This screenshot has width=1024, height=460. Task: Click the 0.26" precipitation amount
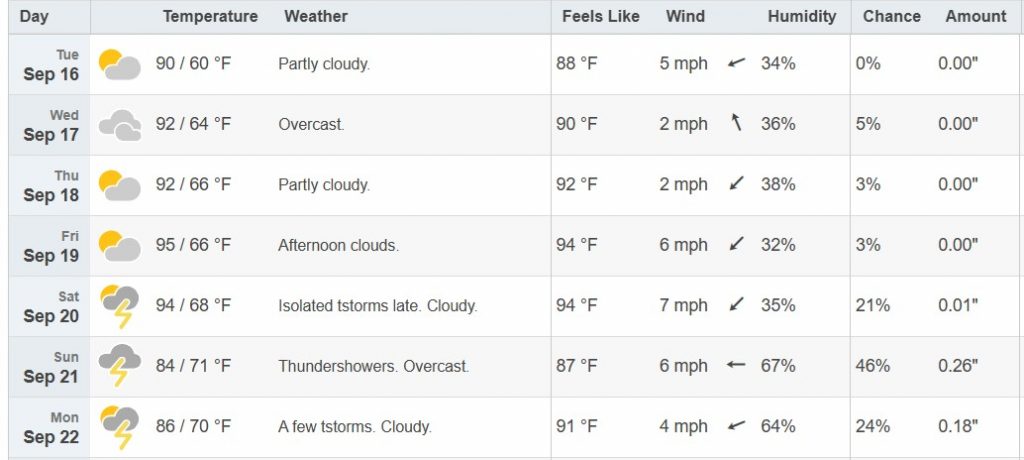958,366
